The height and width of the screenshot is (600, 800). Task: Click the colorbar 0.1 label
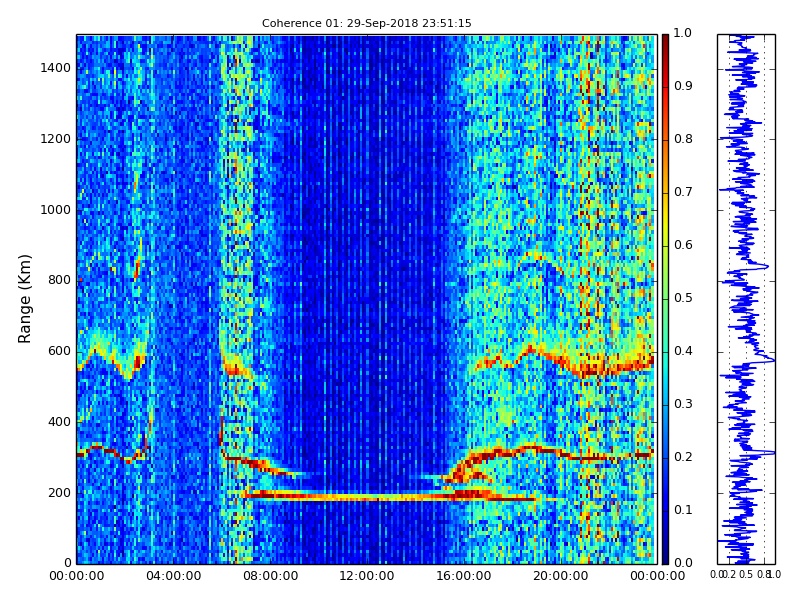pos(683,510)
